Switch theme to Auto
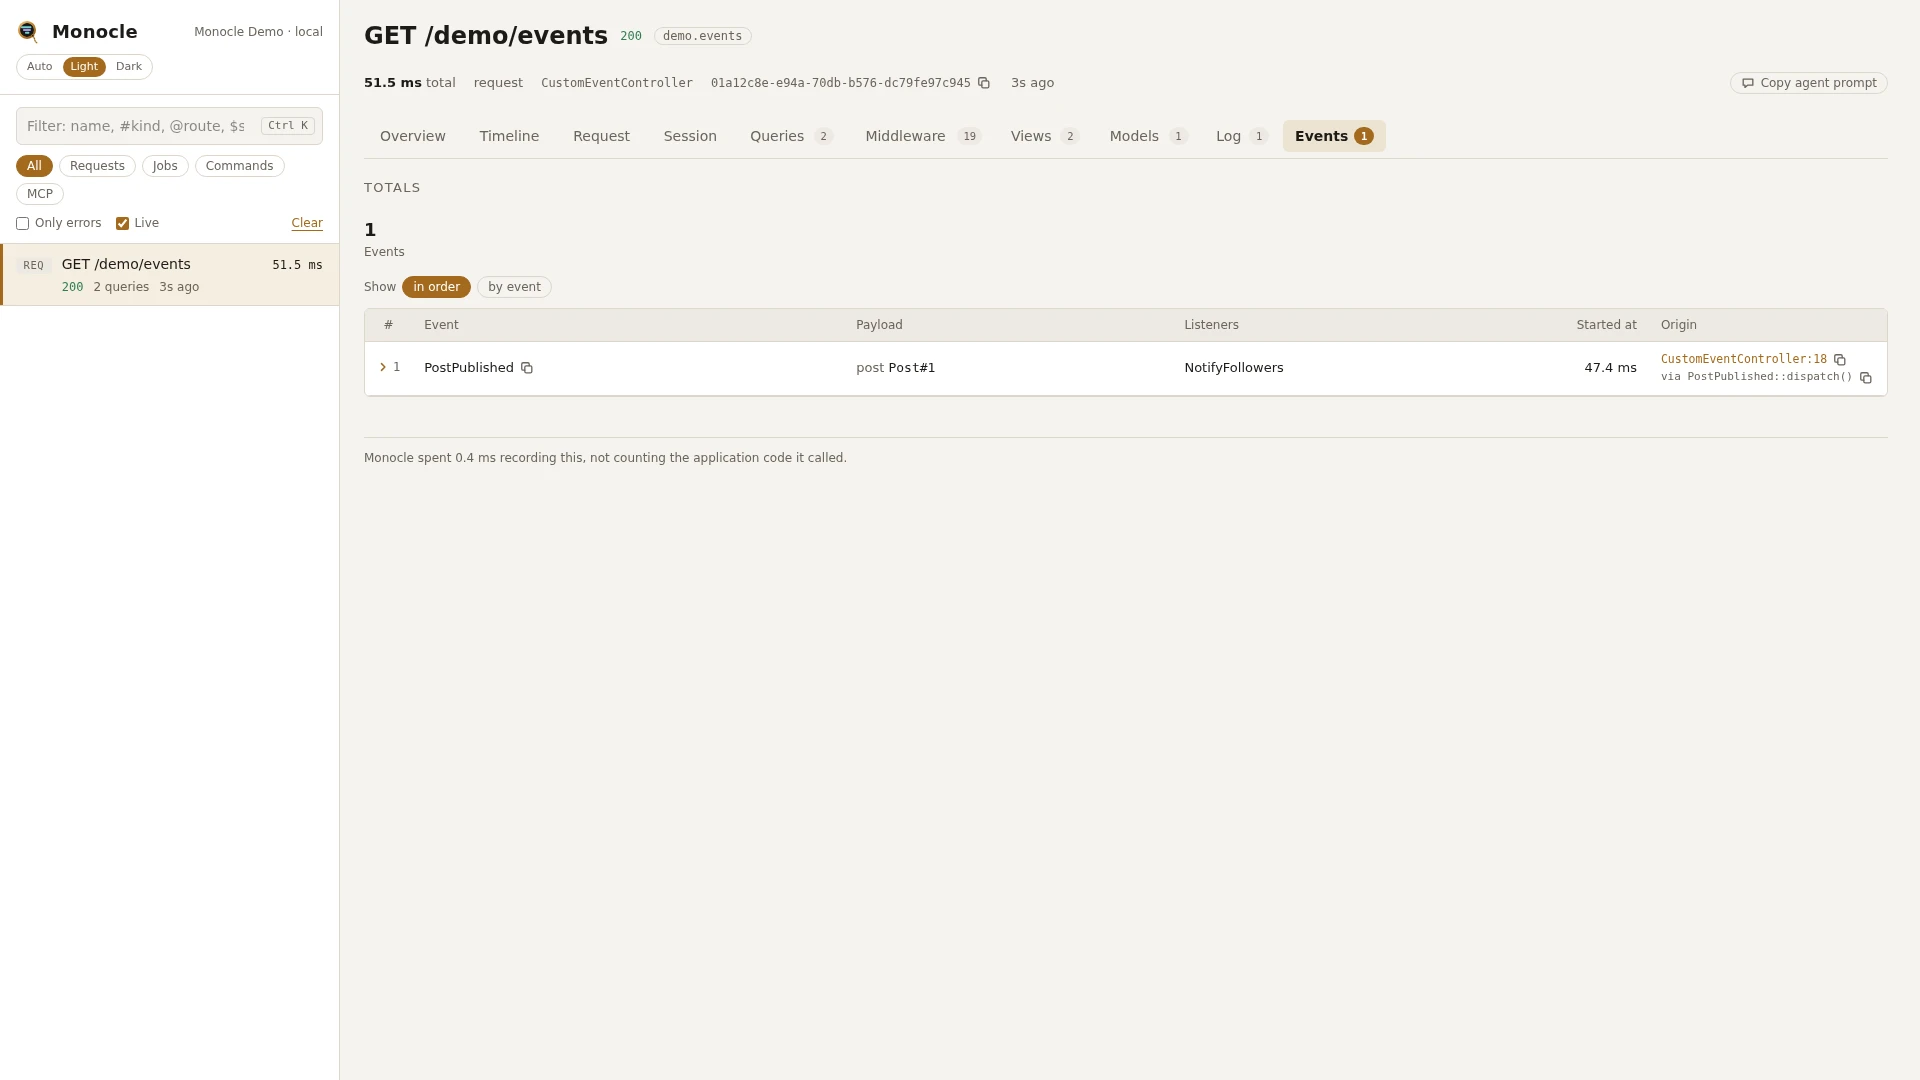Viewport: 1920px width, 1080px height. pos(40,67)
